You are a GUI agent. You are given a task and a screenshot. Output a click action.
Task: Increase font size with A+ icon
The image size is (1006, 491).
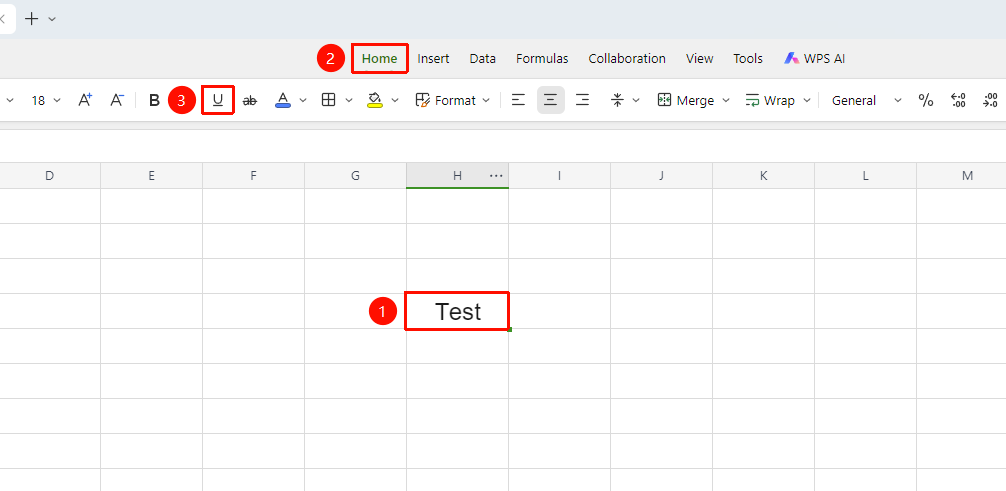[85, 100]
